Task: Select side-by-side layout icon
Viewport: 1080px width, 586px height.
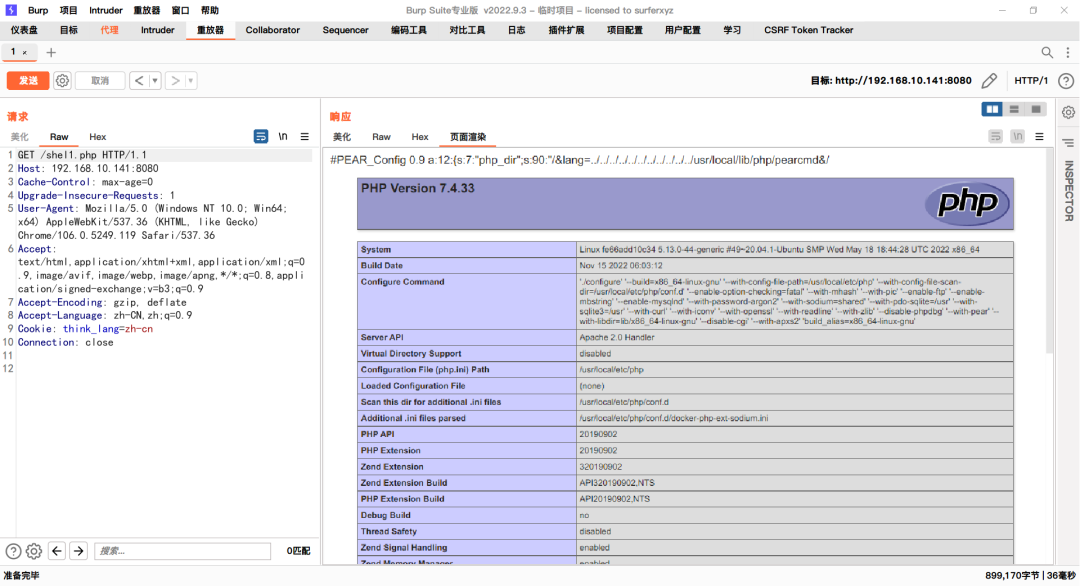Action: coord(992,109)
